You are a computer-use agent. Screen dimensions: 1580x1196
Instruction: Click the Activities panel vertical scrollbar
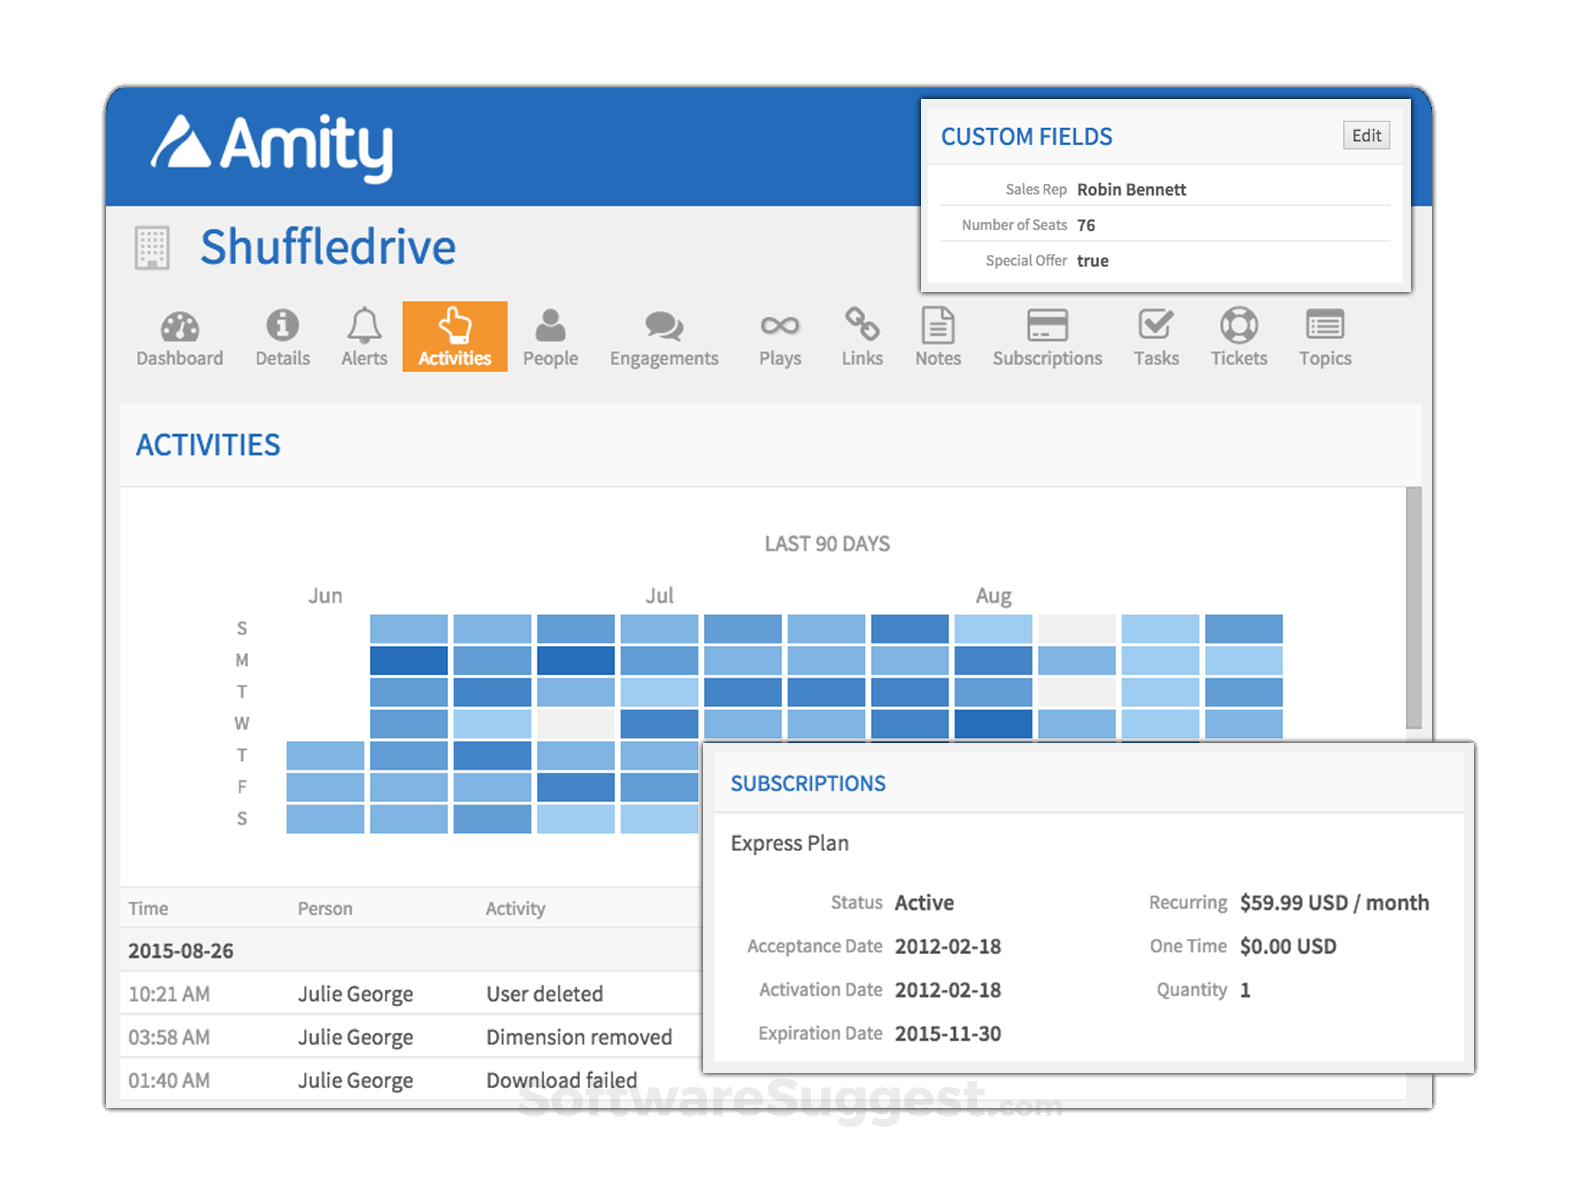[1413, 607]
